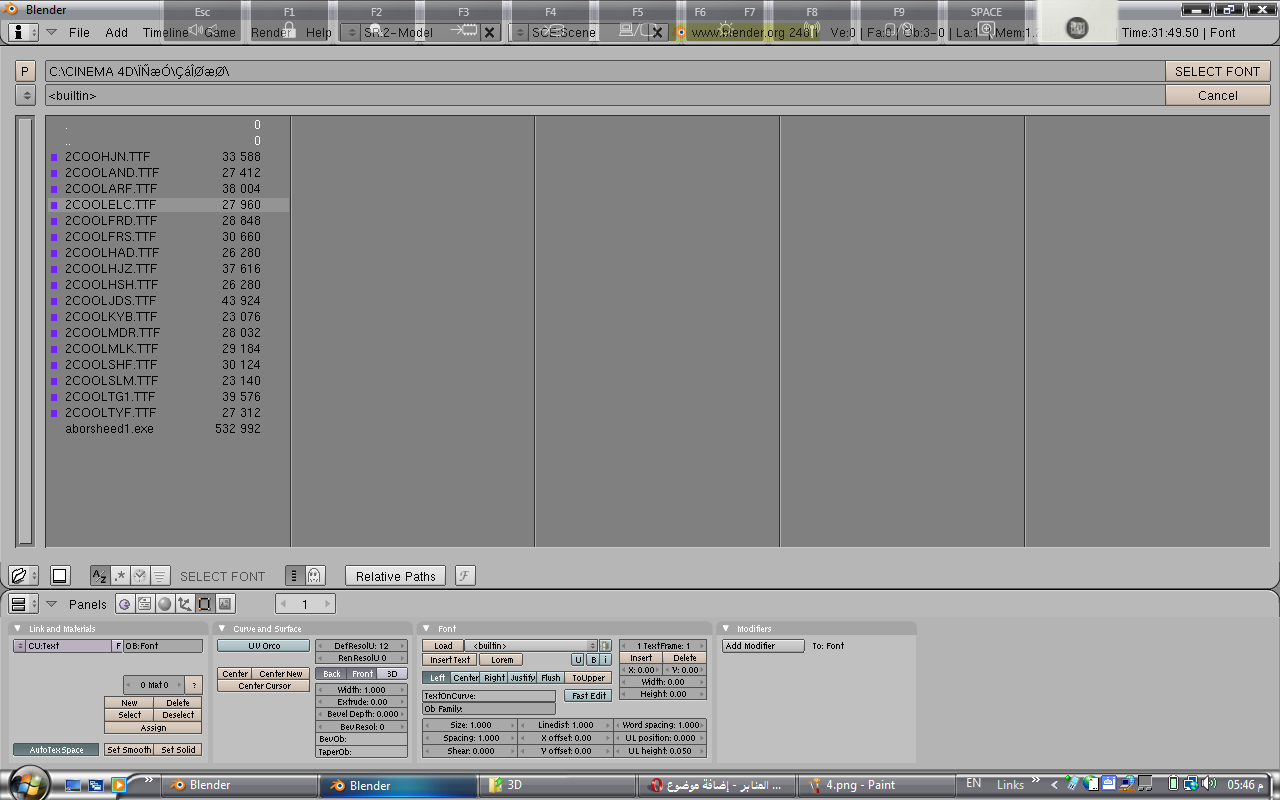
Task: Switch to Editing context icon in Panels
Action: (204, 604)
